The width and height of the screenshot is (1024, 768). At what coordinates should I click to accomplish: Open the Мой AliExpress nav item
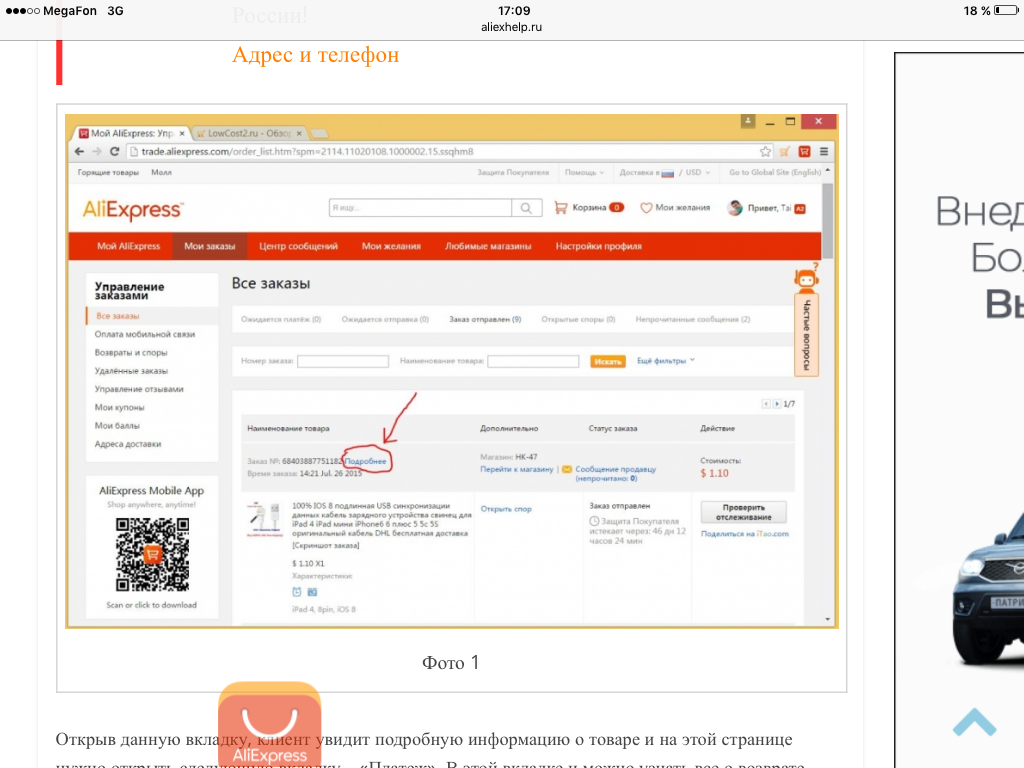(x=129, y=246)
